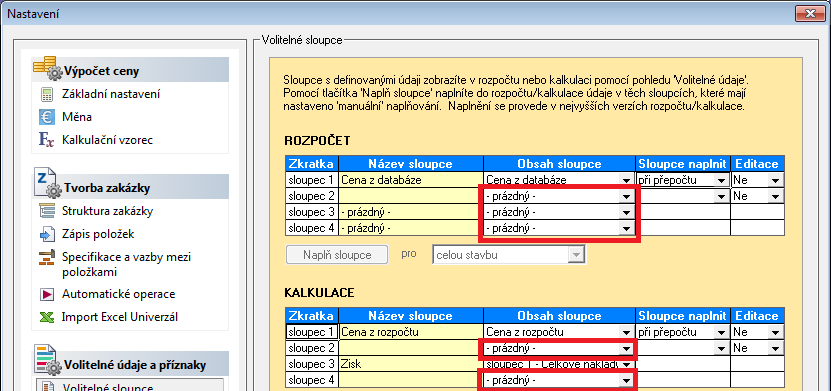Click the Fx icon beside Kalkulační vzorec
831x391 pixels.
click(x=47, y=140)
